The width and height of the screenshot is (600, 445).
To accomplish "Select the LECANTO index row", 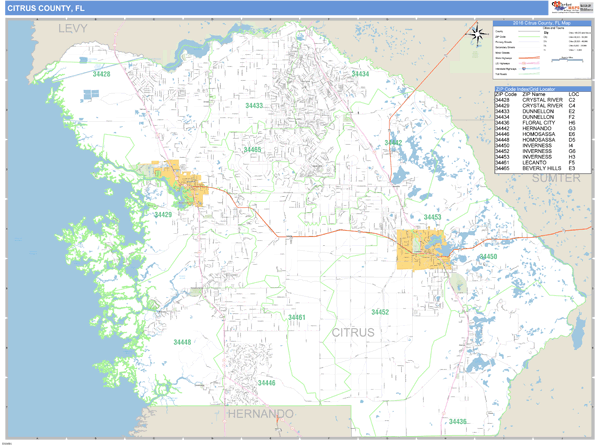I will 543,163.
